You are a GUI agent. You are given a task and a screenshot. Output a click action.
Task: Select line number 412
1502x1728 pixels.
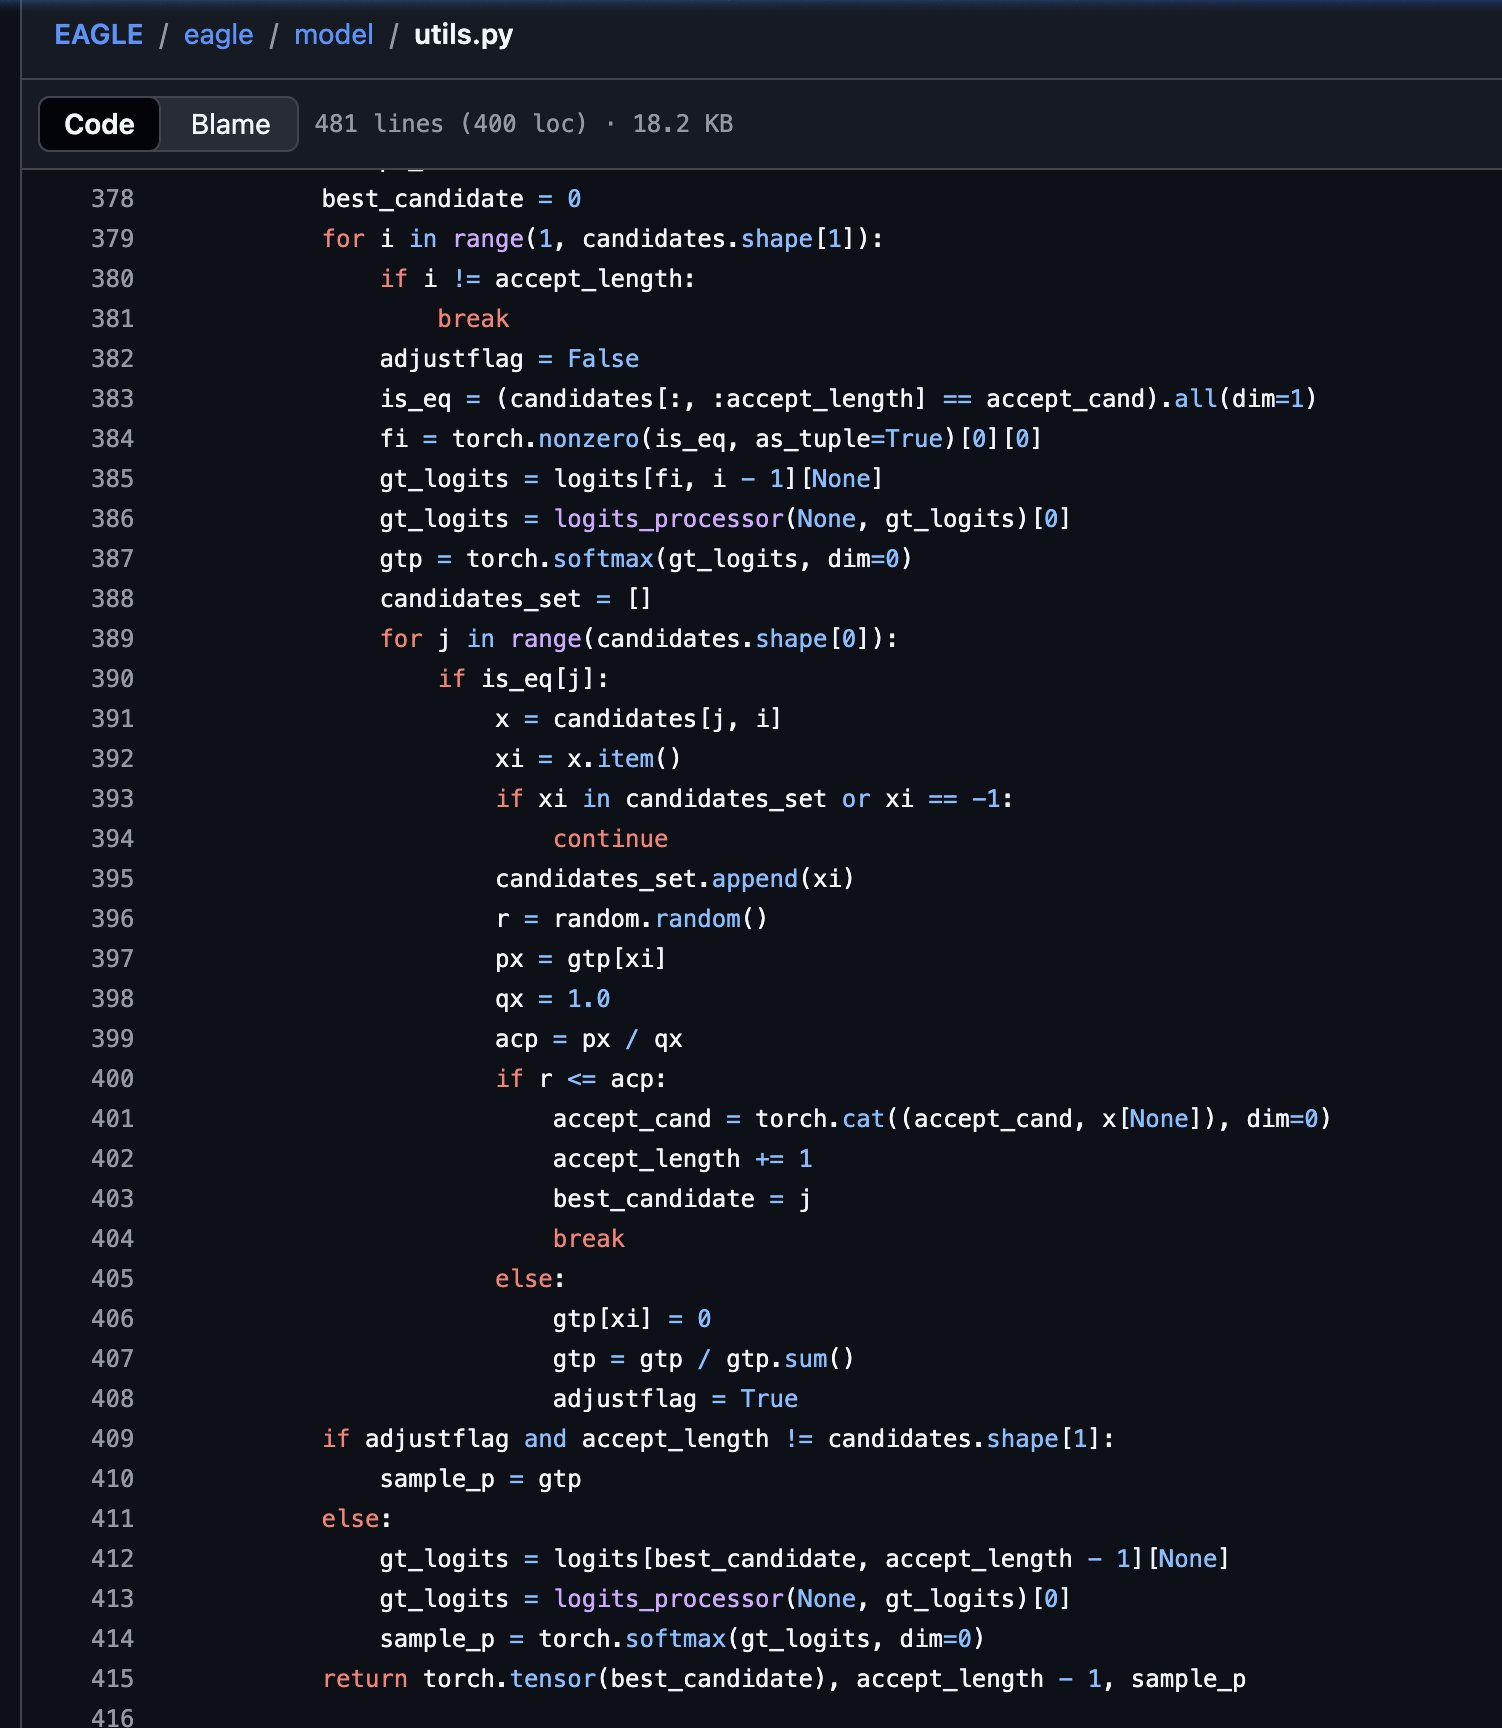coord(112,1559)
